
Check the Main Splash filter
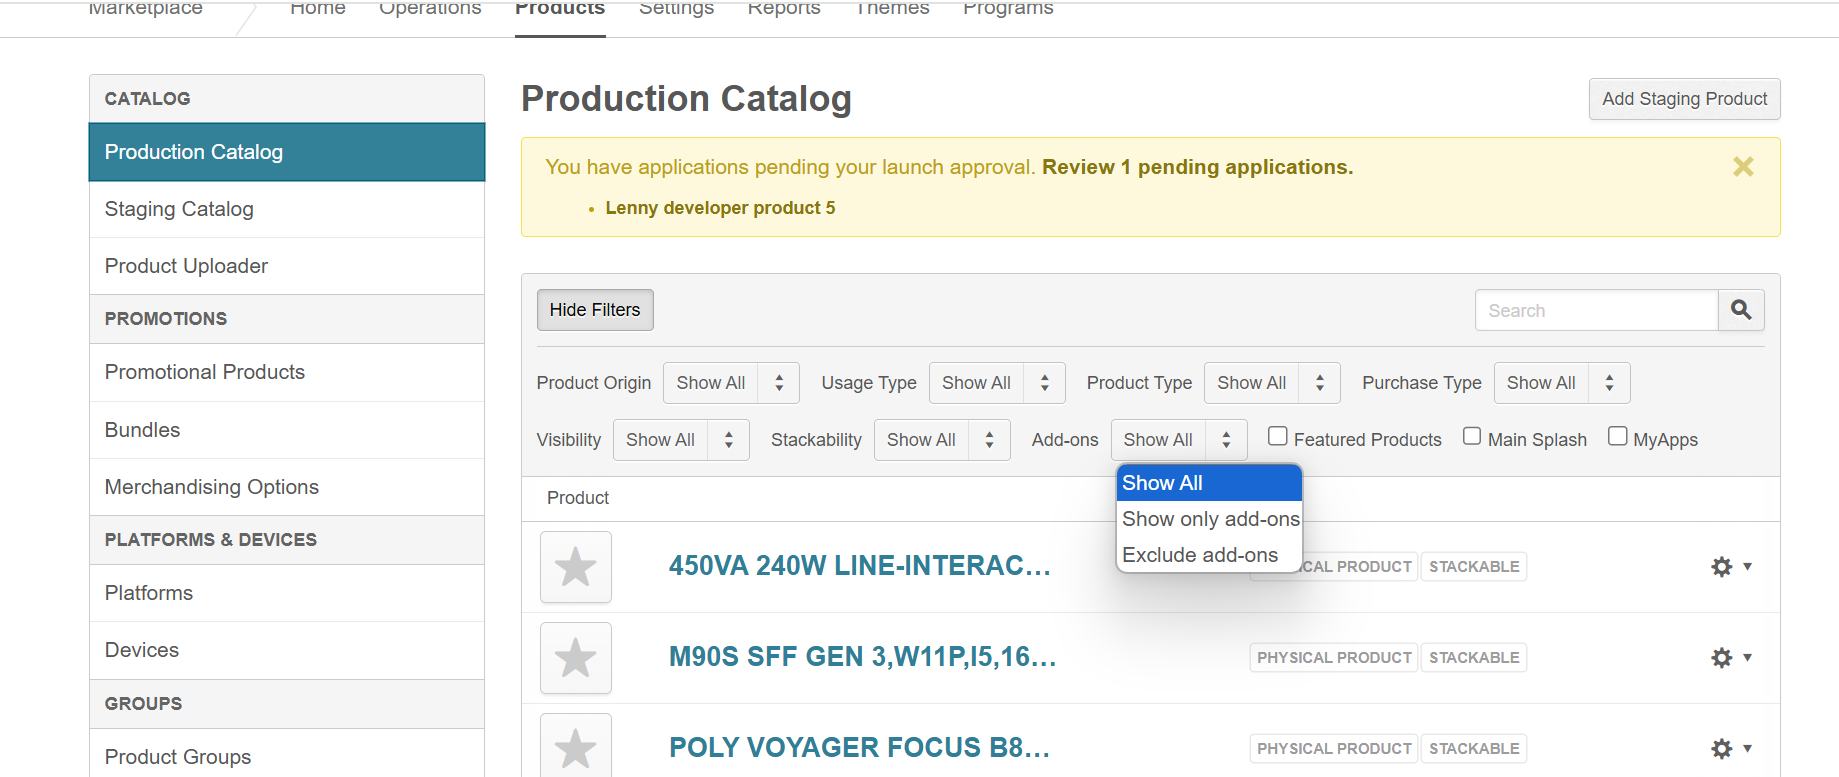click(1472, 436)
